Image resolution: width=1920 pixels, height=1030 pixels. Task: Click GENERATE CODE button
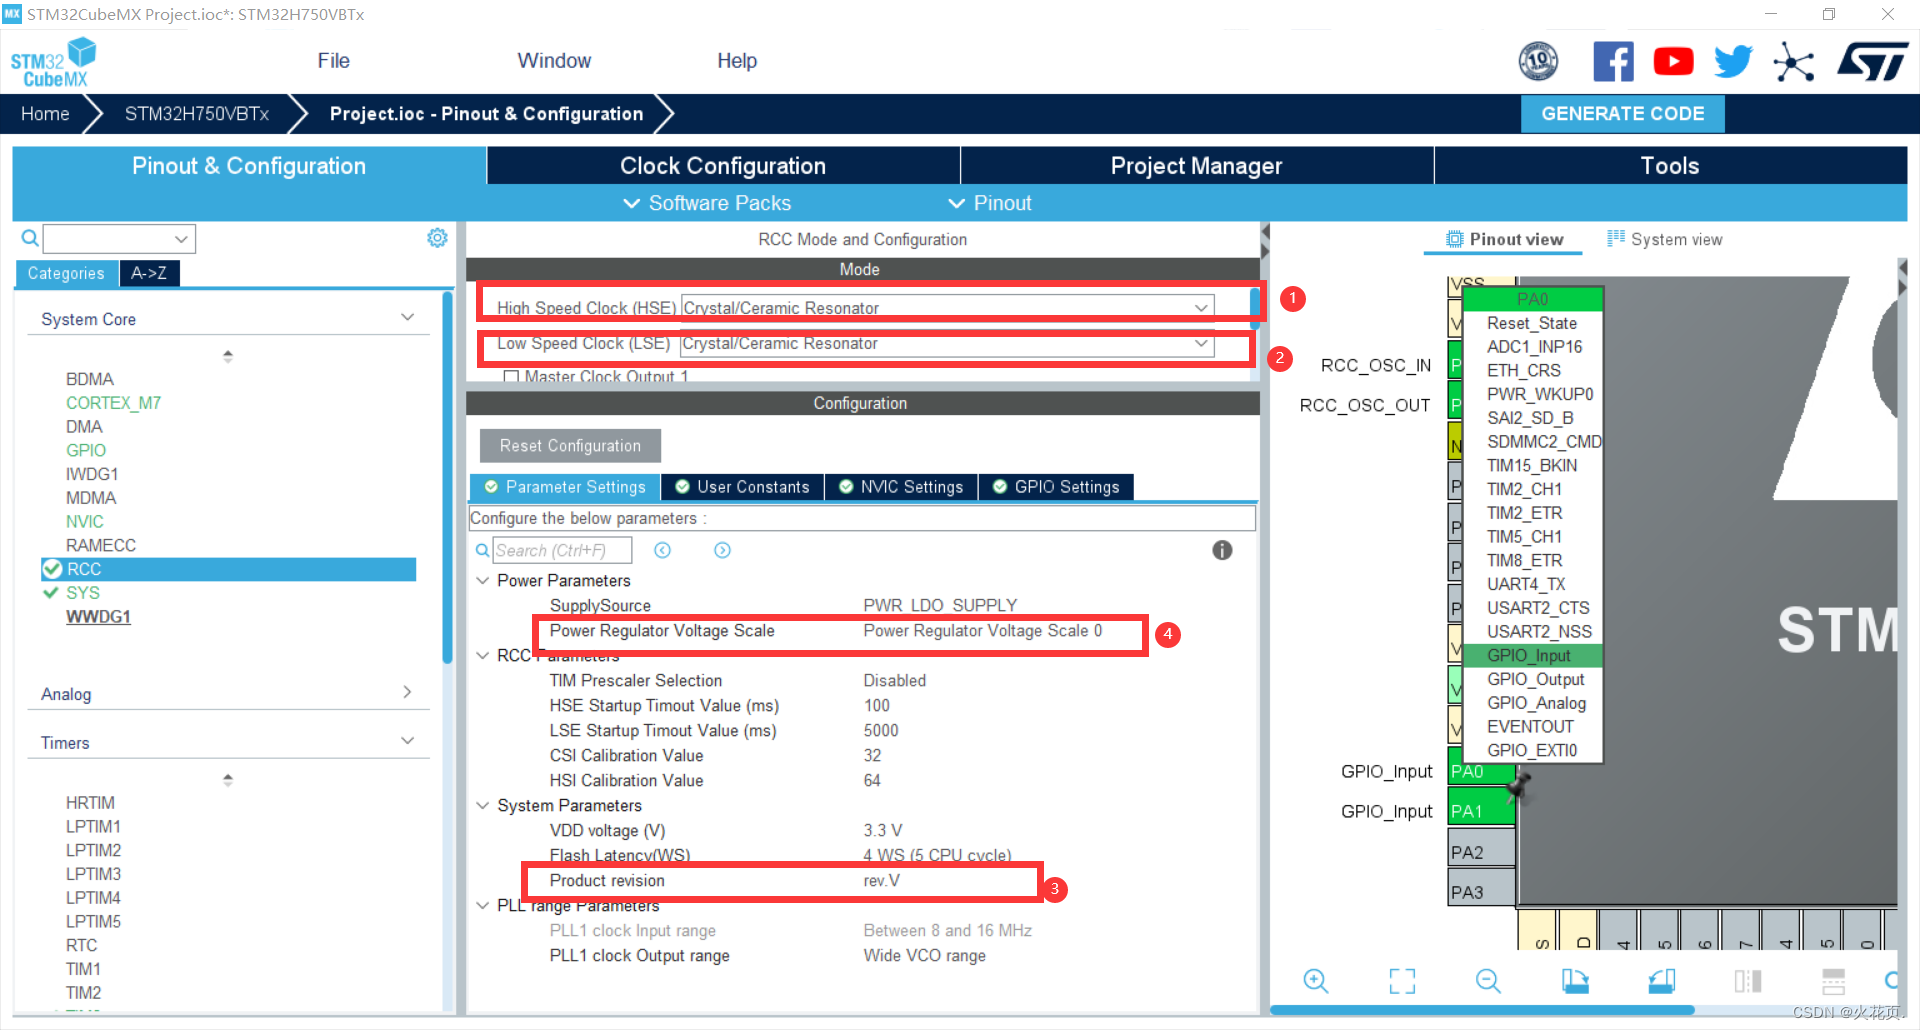coord(1622,114)
